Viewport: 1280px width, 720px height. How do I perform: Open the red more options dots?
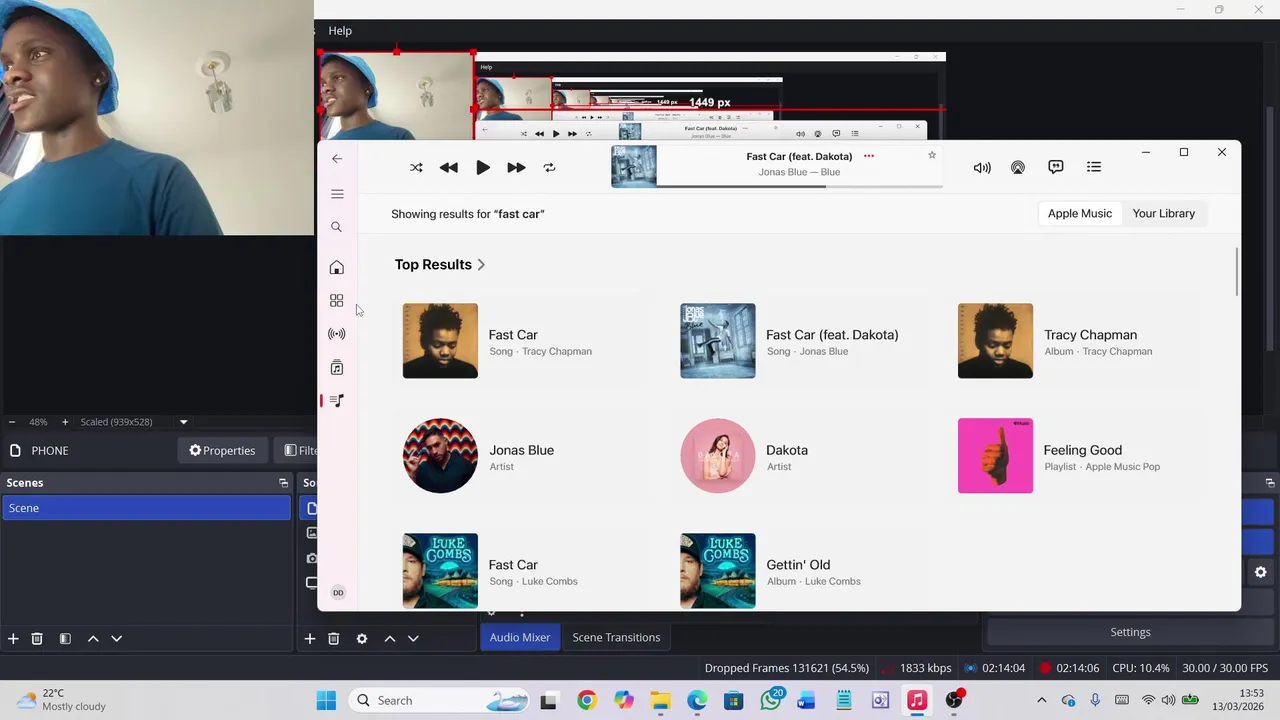pos(869,156)
